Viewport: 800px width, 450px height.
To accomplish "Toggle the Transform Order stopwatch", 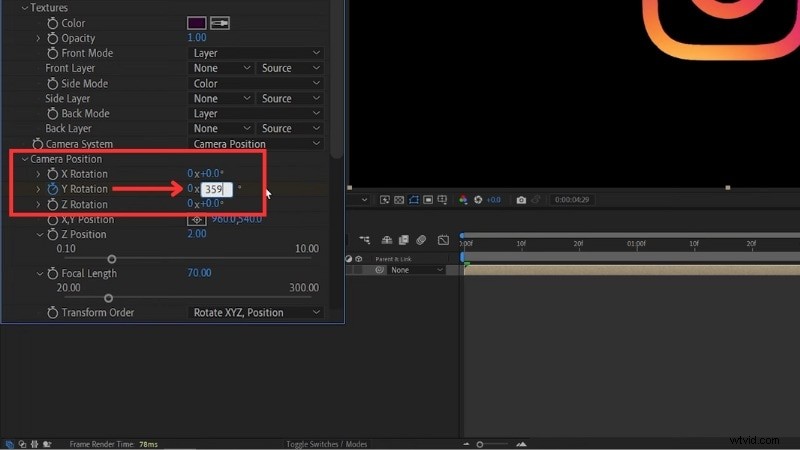I will (x=52, y=312).
